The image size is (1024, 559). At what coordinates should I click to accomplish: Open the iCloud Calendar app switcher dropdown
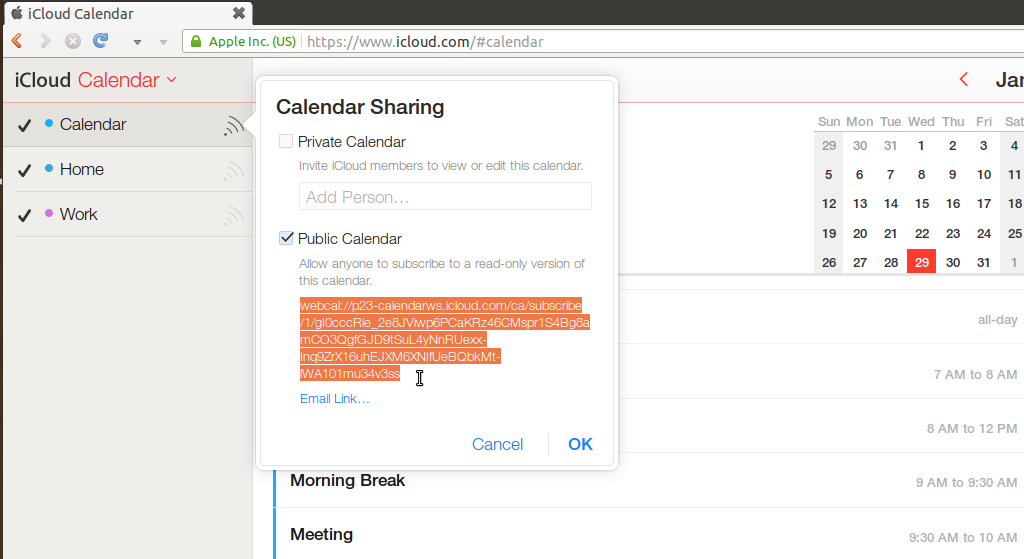(x=171, y=80)
